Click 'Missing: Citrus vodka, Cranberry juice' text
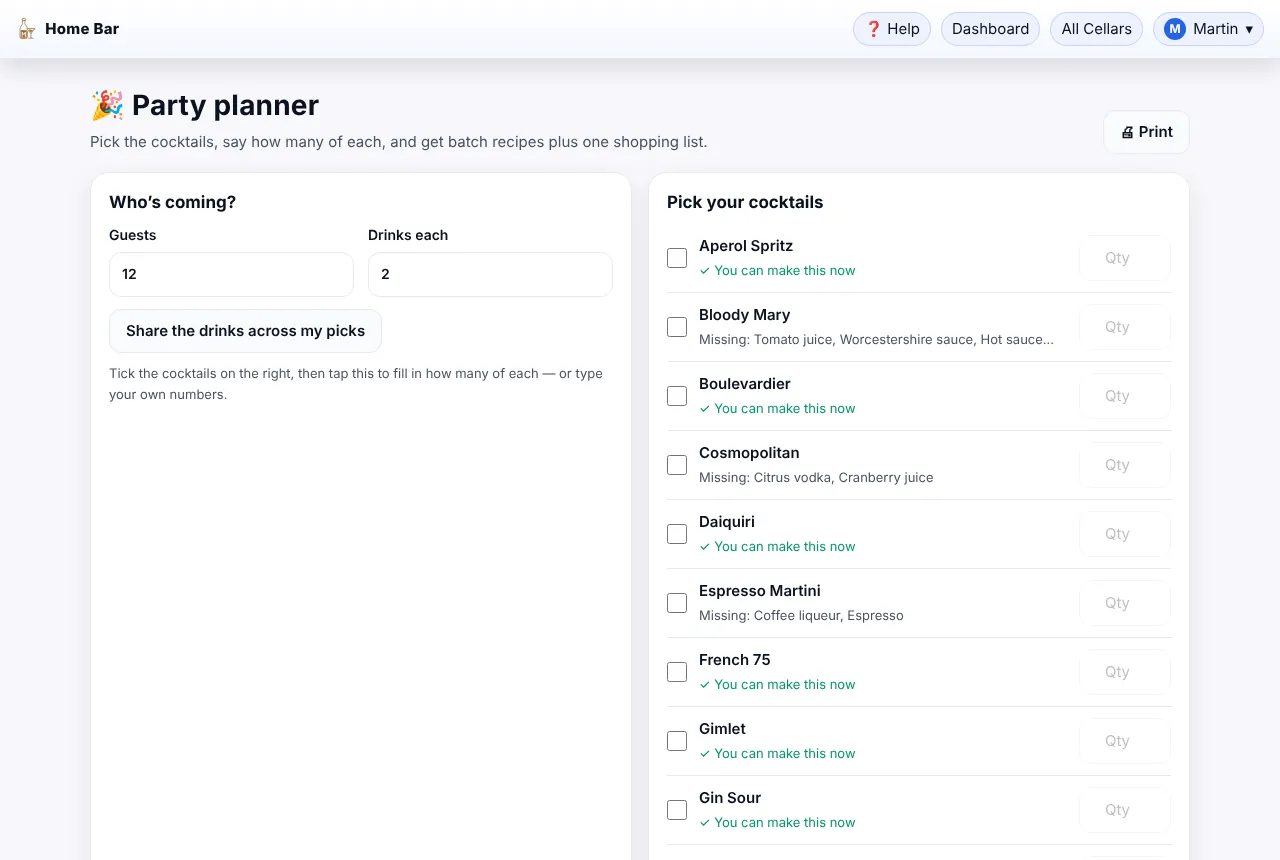This screenshot has height=860, width=1280. (816, 478)
